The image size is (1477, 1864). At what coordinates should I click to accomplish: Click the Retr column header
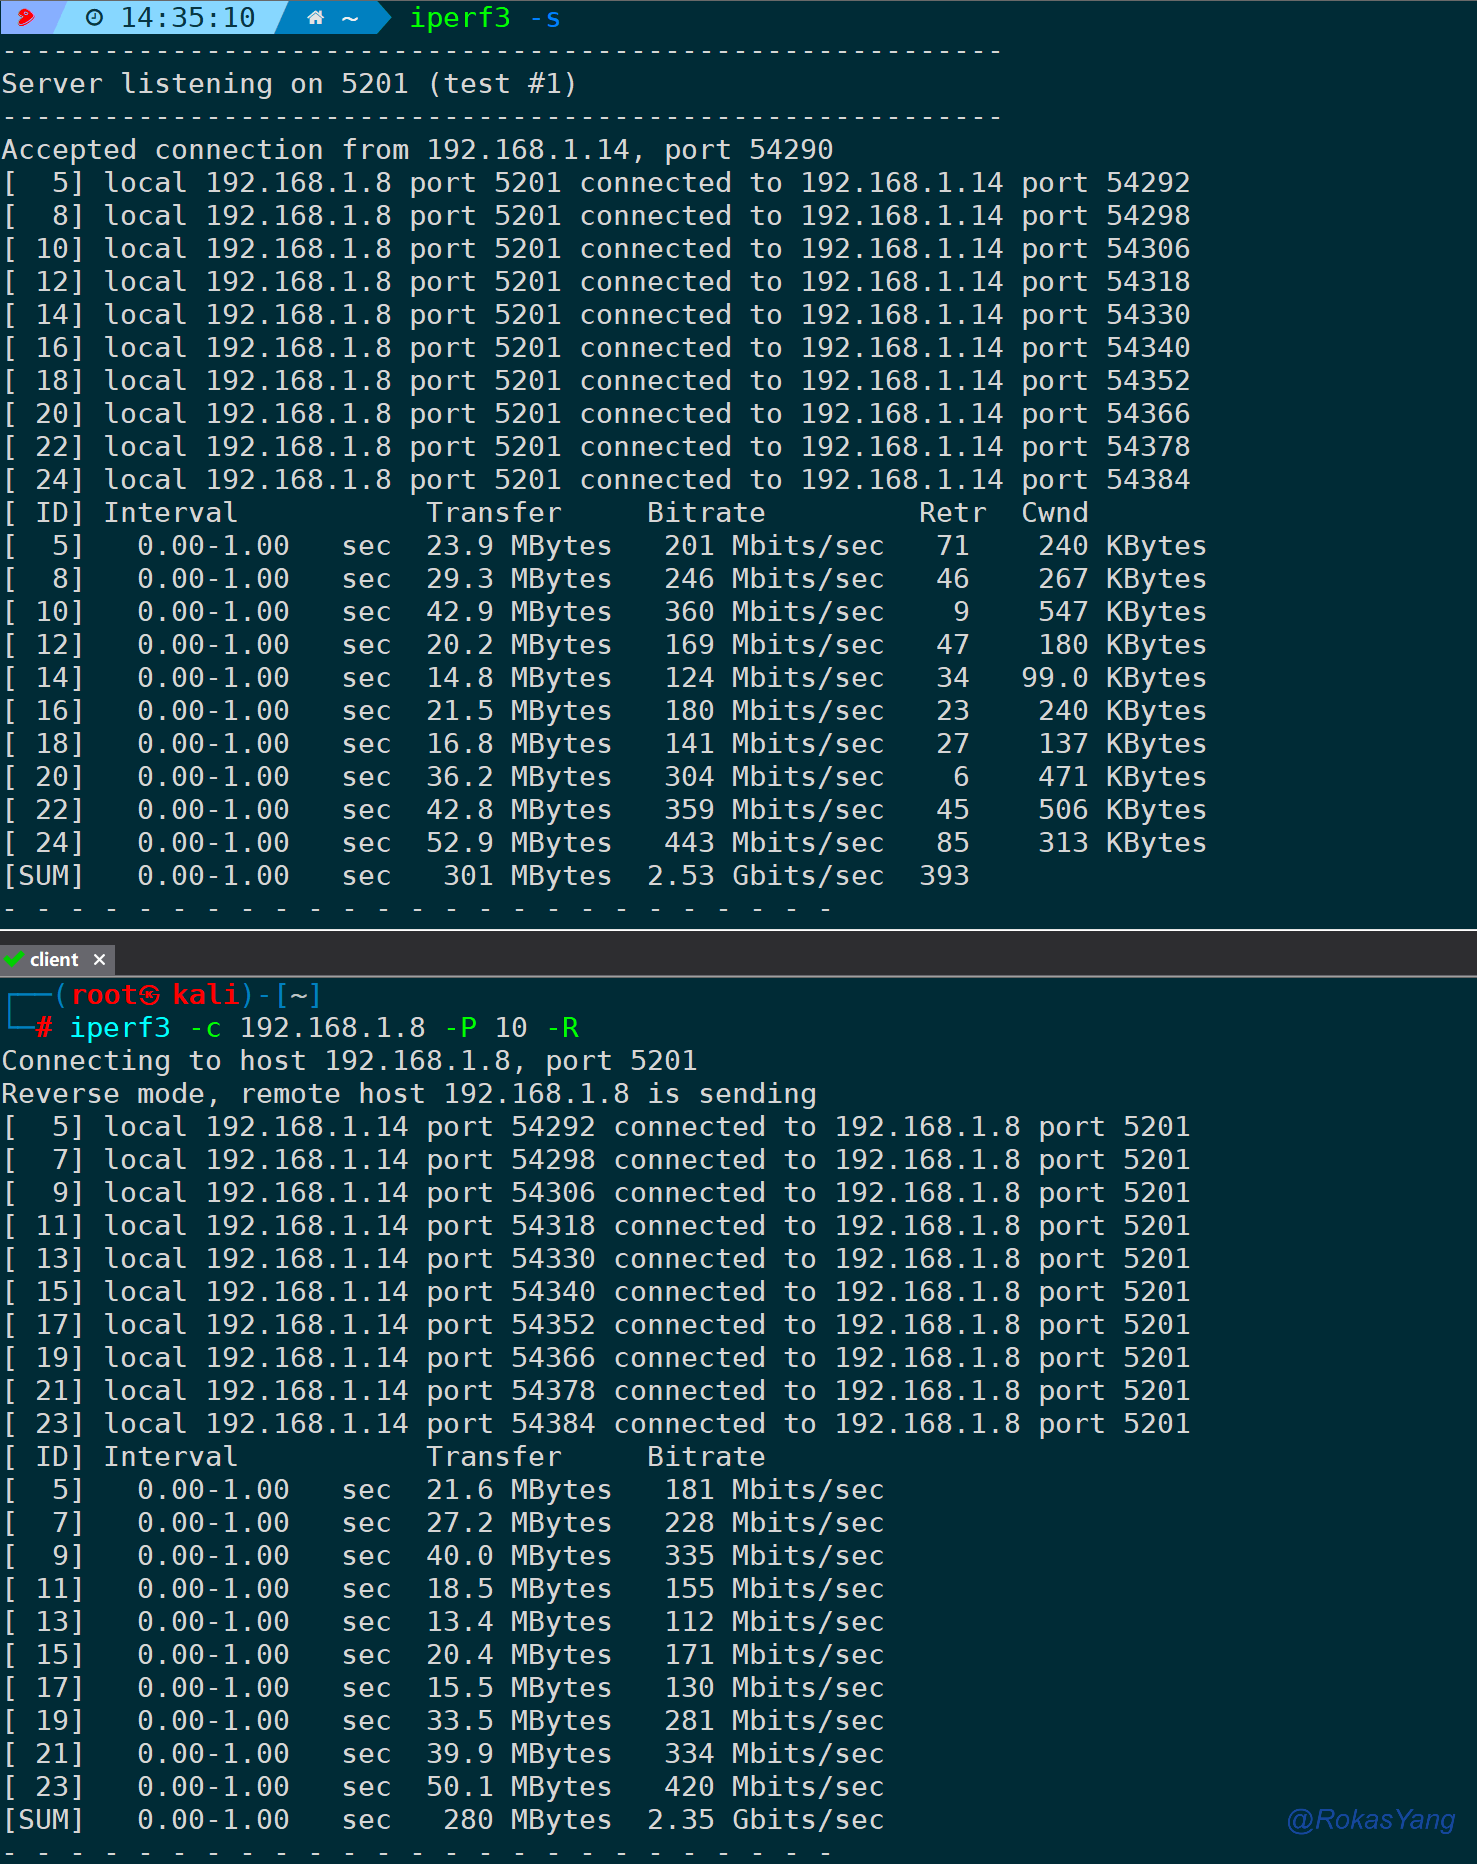(x=951, y=513)
